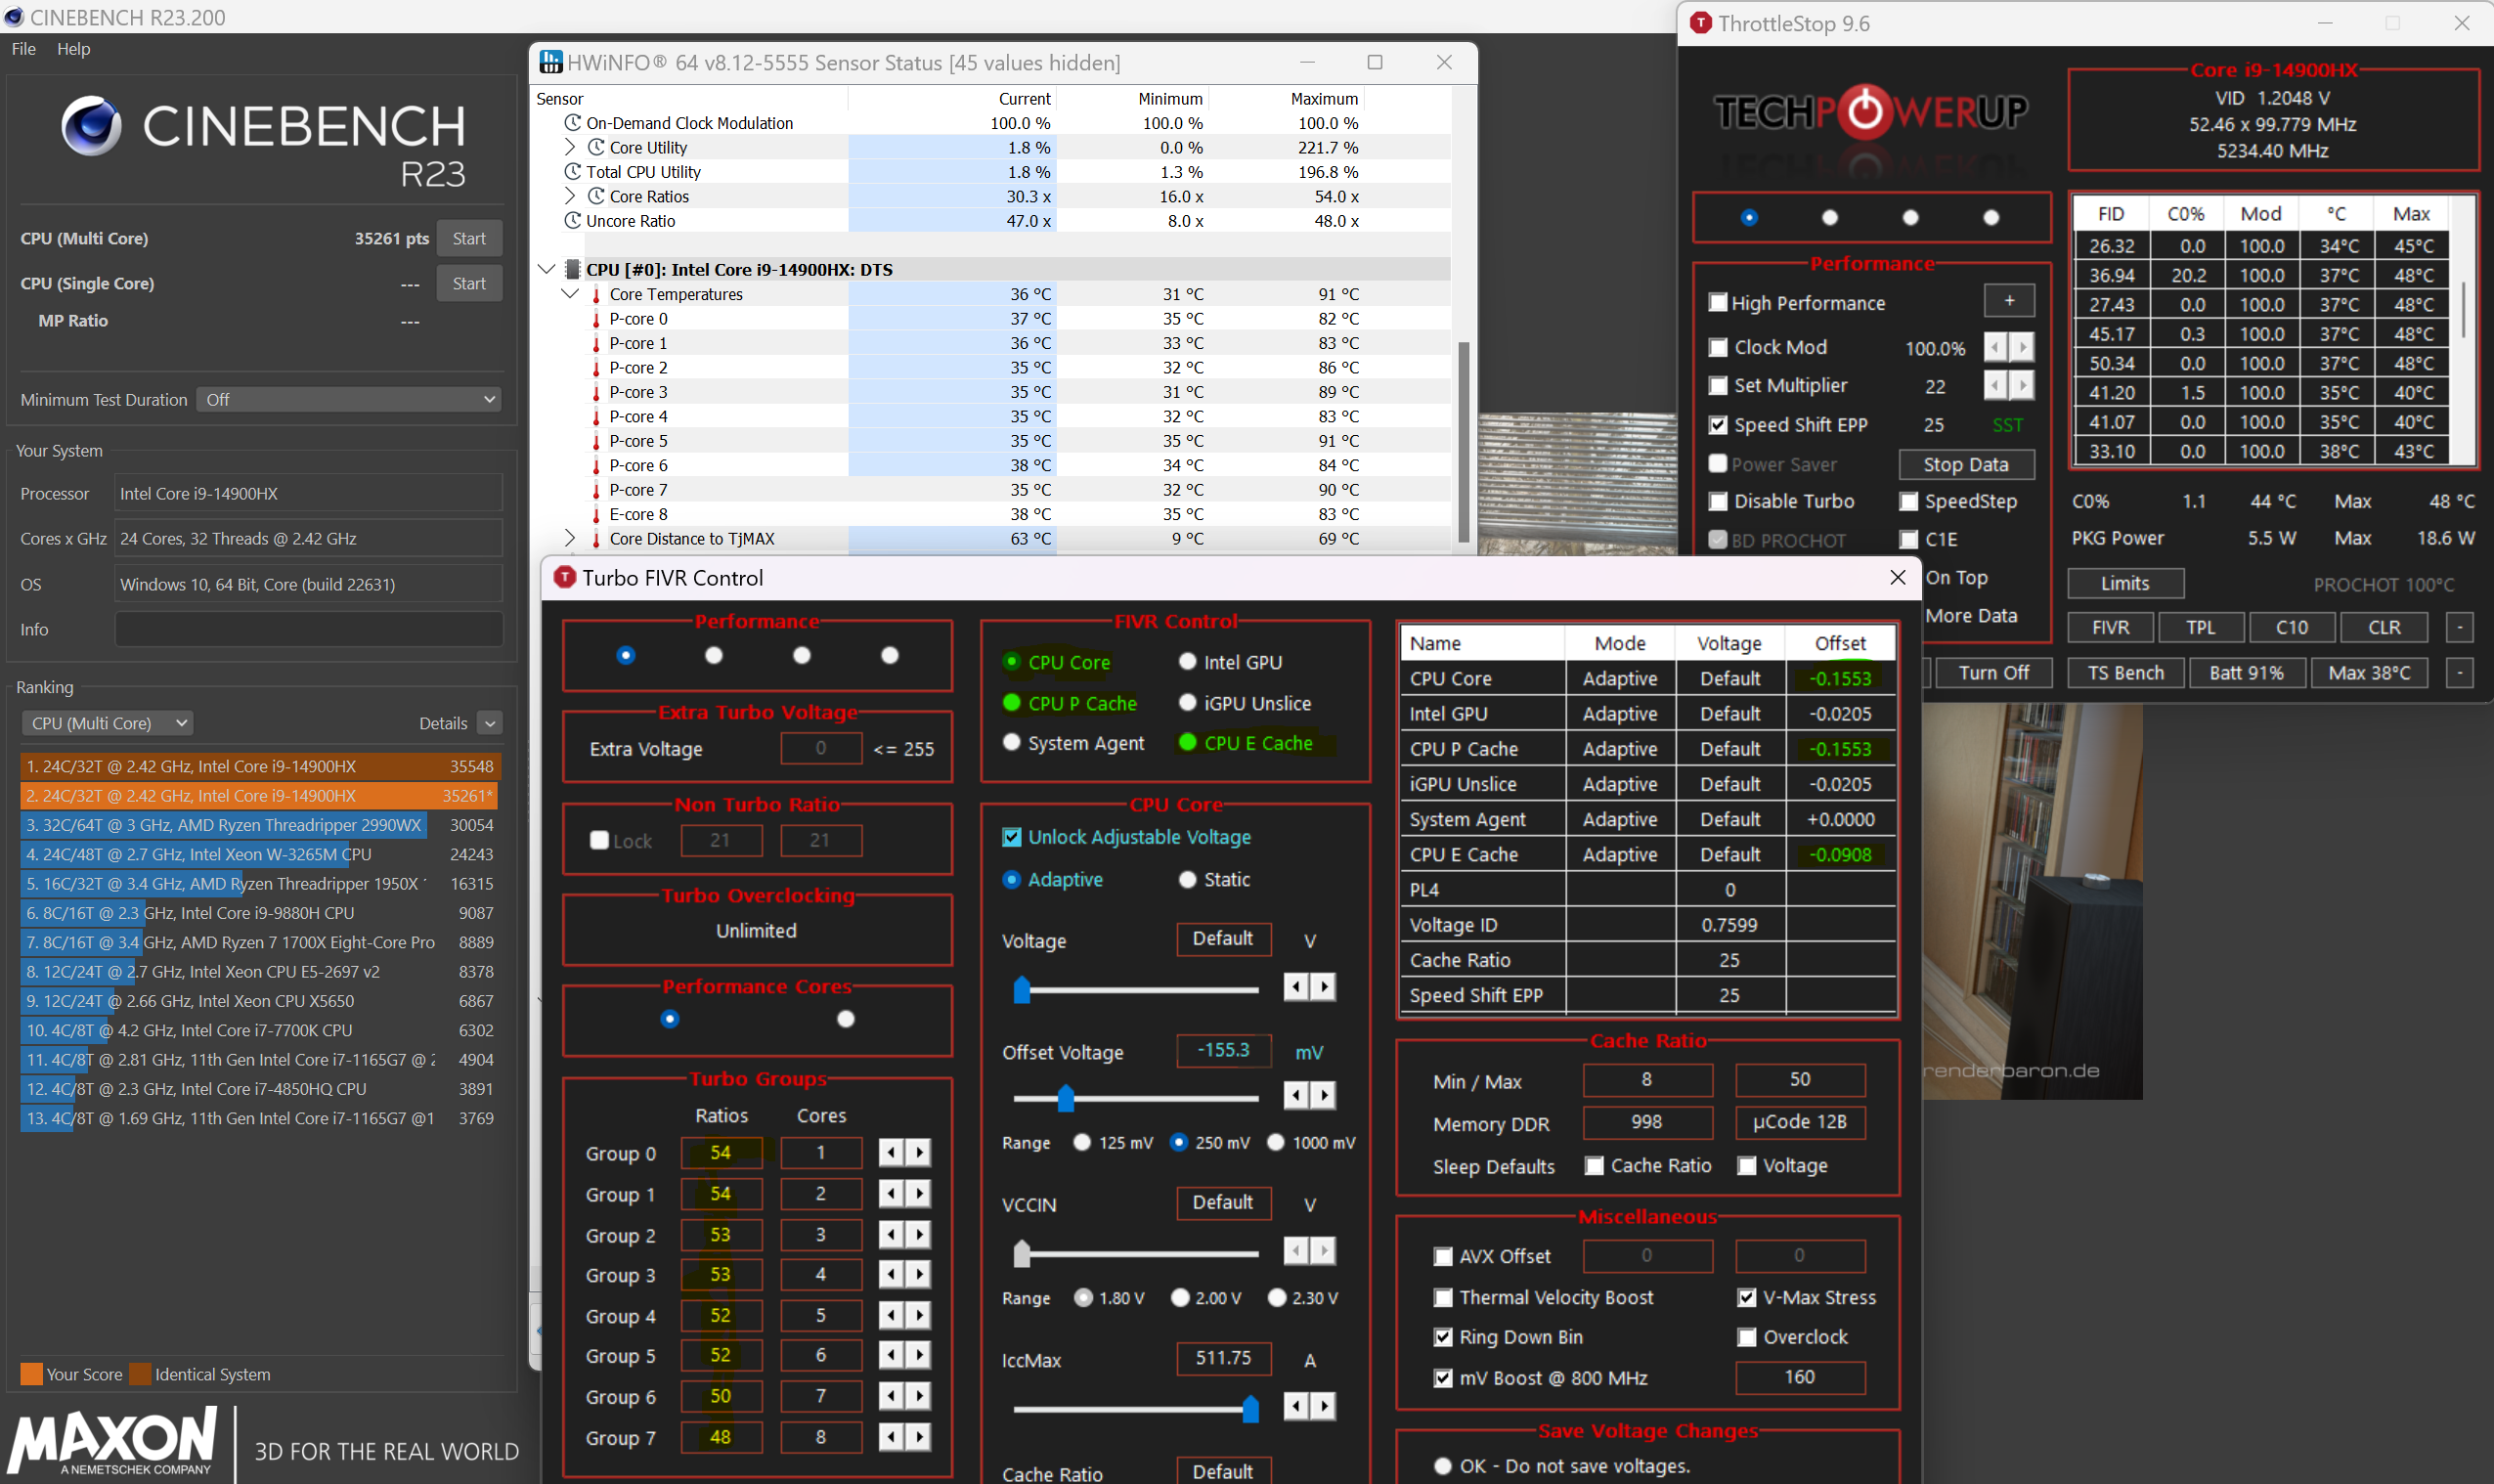Click the Offset column header in FIVR table
The height and width of the screenshot is (1484, 2494).
1840,643
